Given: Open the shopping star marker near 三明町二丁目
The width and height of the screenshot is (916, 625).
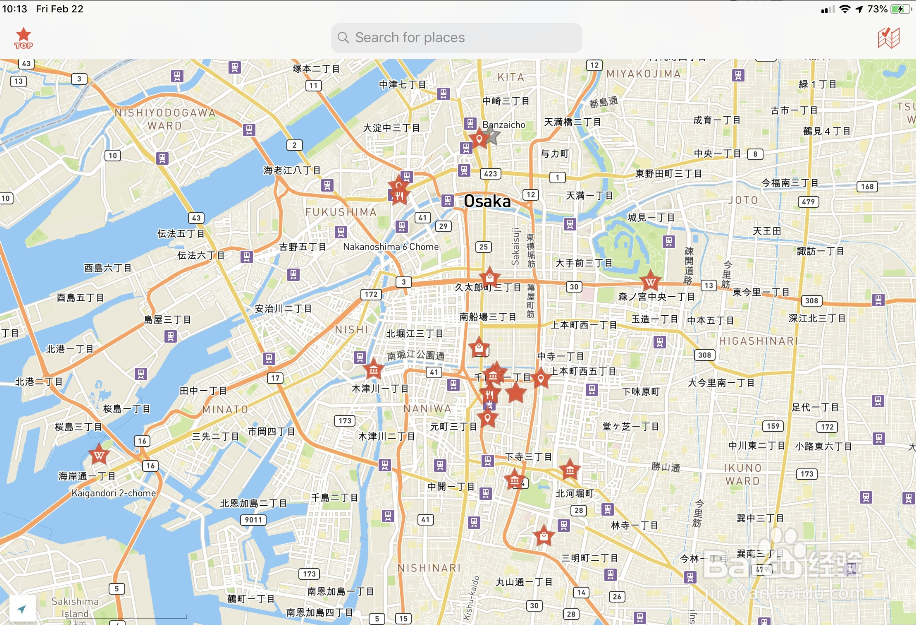Looking at the screenshot, I should 544,536.
